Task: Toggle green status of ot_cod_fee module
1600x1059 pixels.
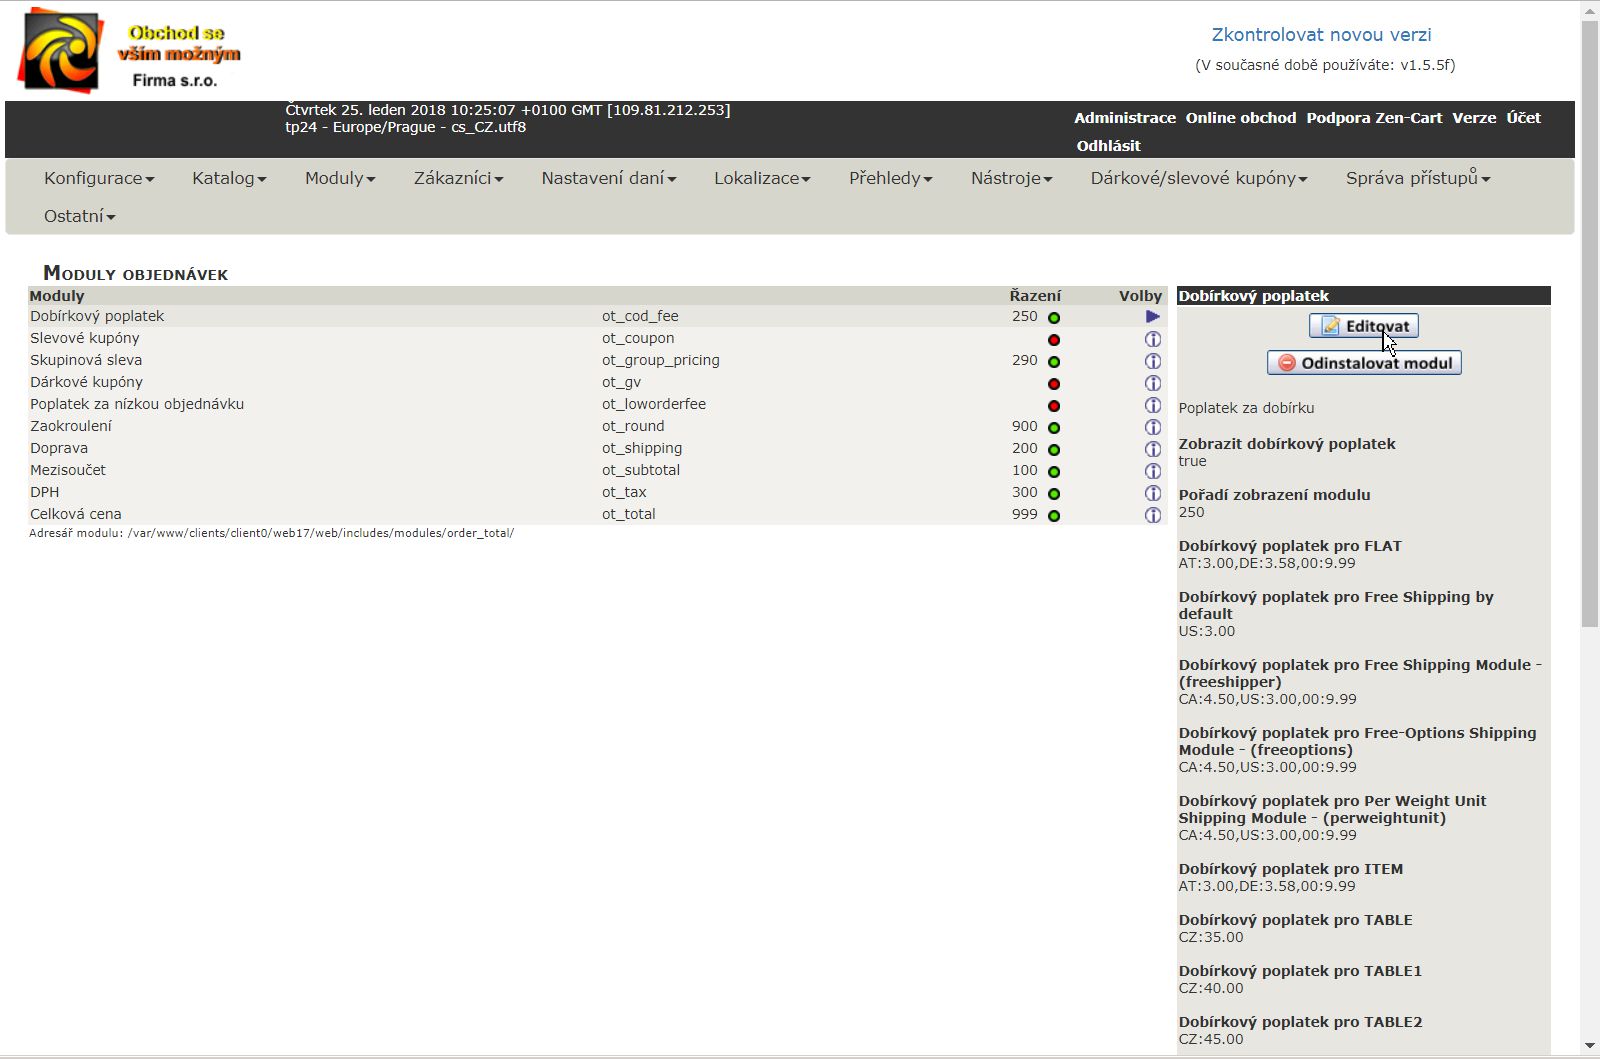Action: click(1053, 318)
